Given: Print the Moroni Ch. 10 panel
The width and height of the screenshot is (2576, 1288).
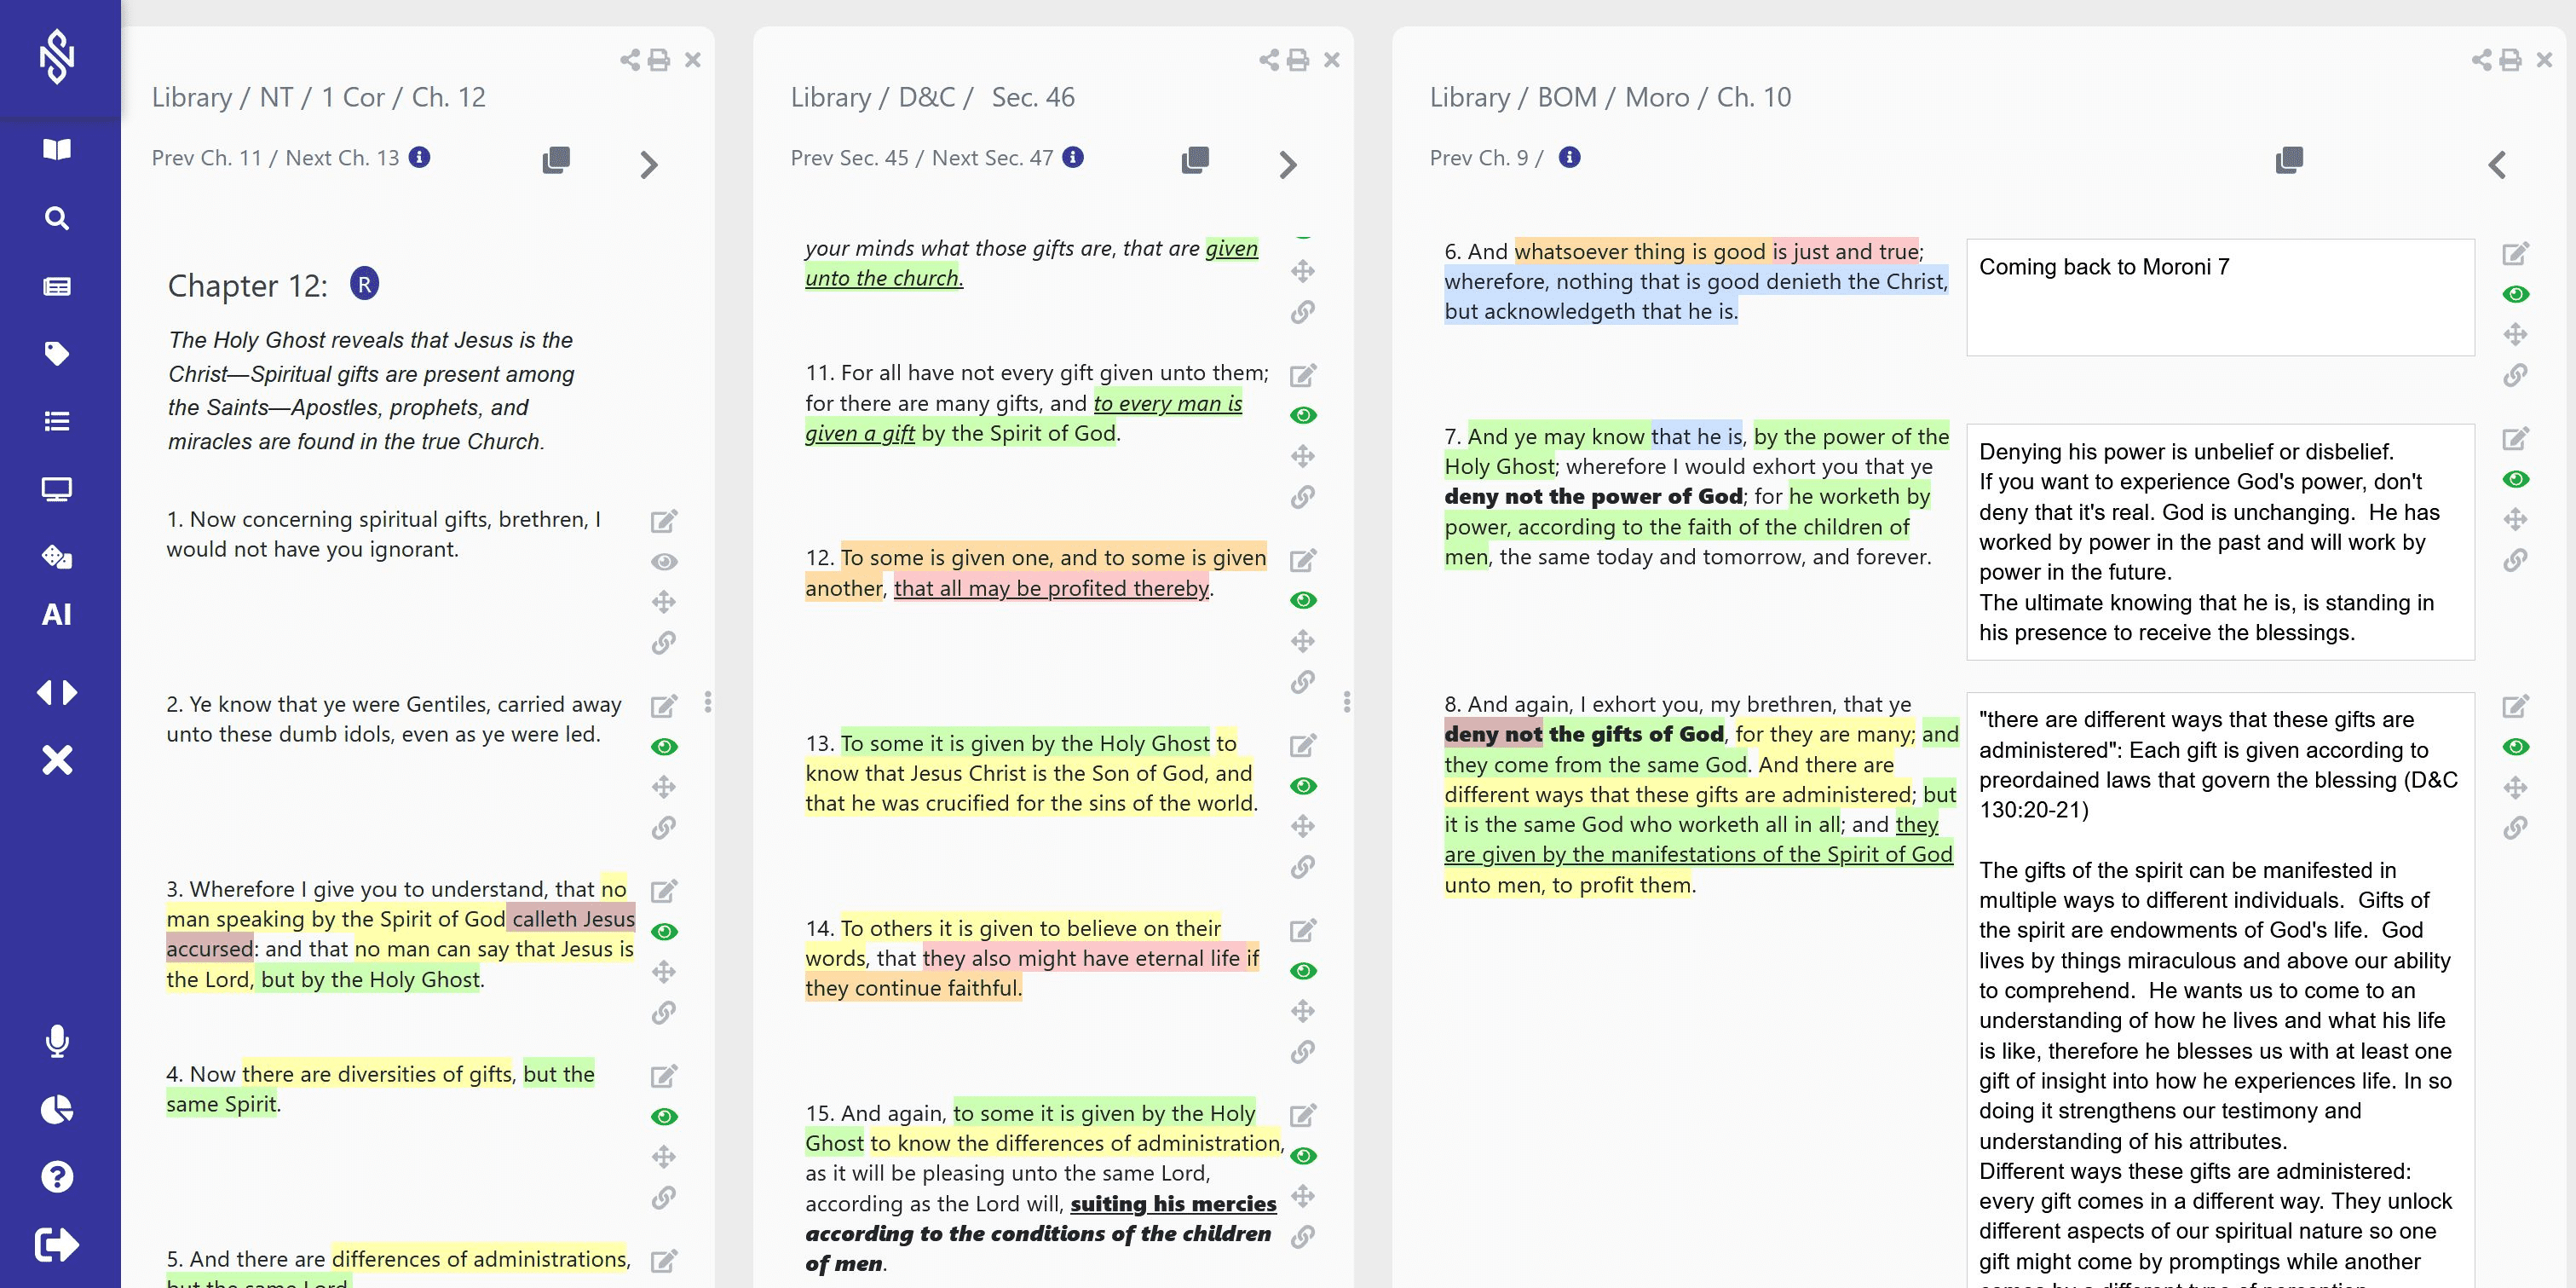Looking at the screenshot, I should tap(2510, 60).
